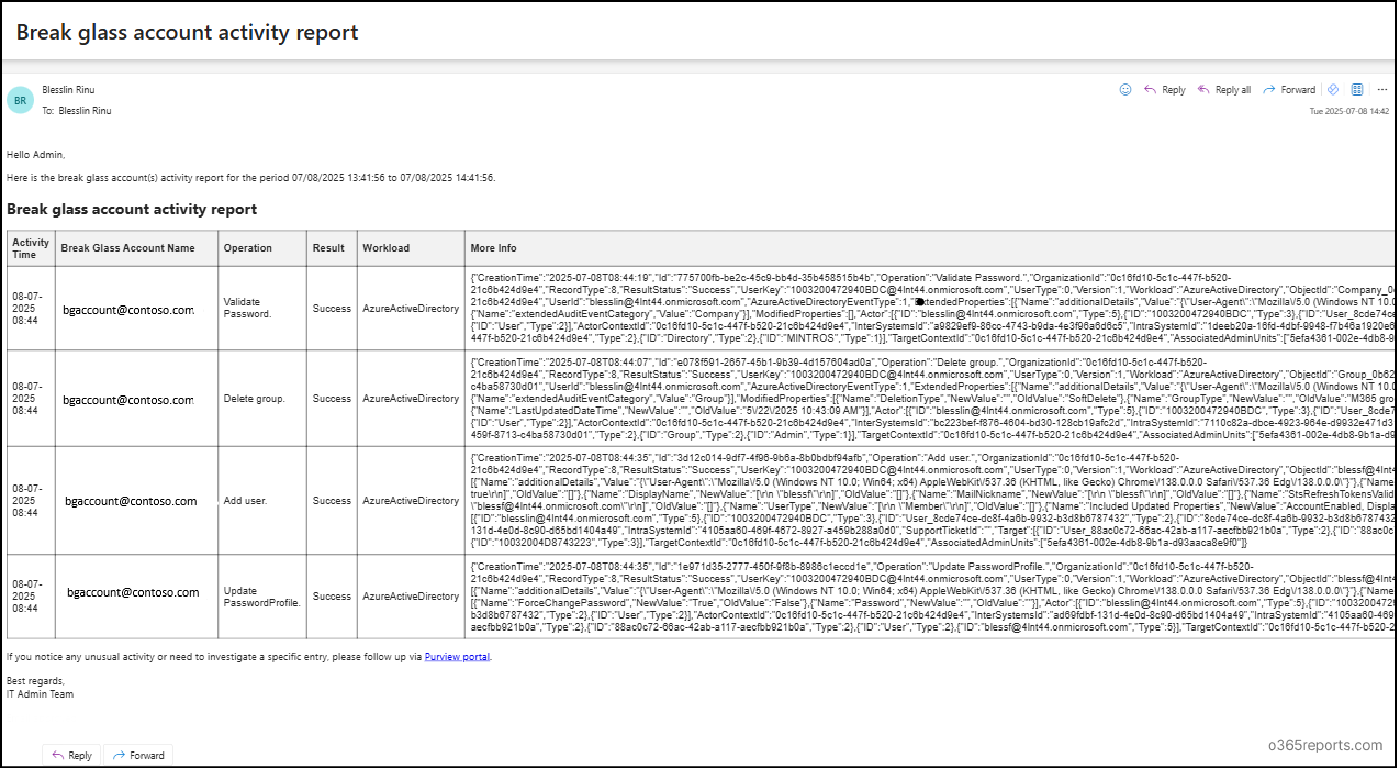The width and height of the screenshot is (1397, 768).
Task: Click the Reply button at bottom
Action: pos(71,755)
